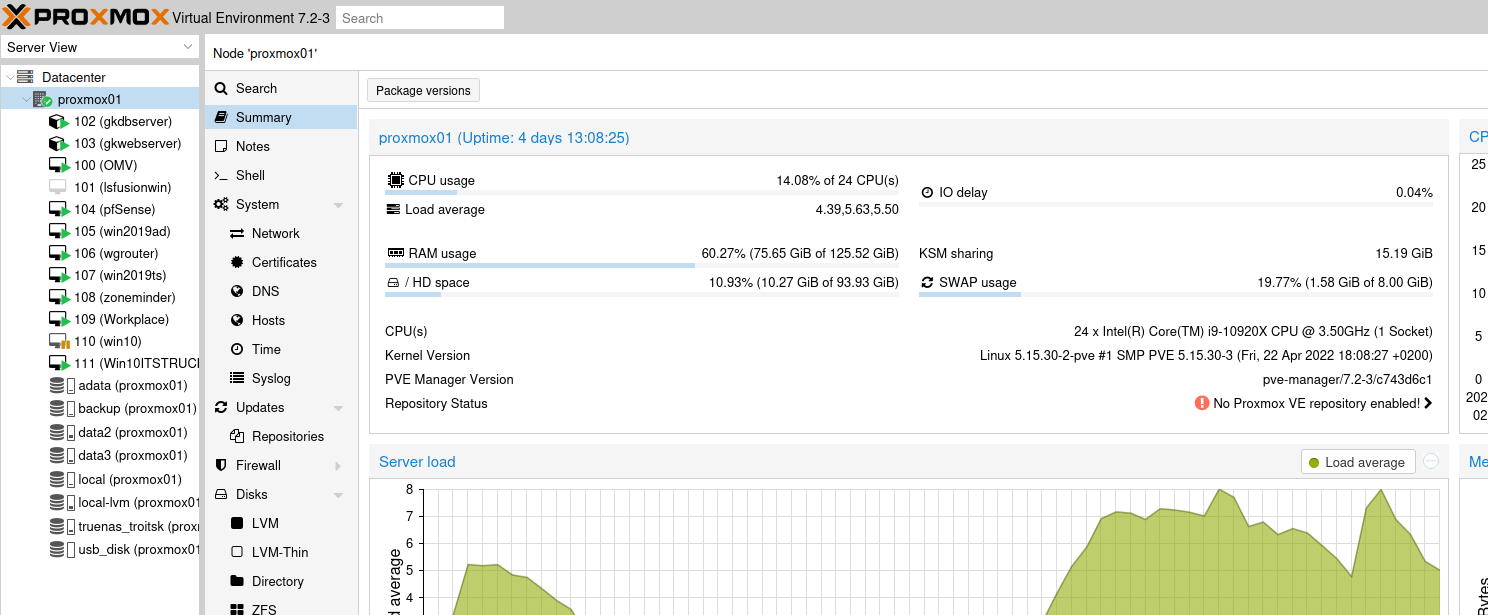Image resolution: width=1488 pixels, height=615 pixels.
Task: Select backup (proxmox01) storage
Action: [100, 408]
